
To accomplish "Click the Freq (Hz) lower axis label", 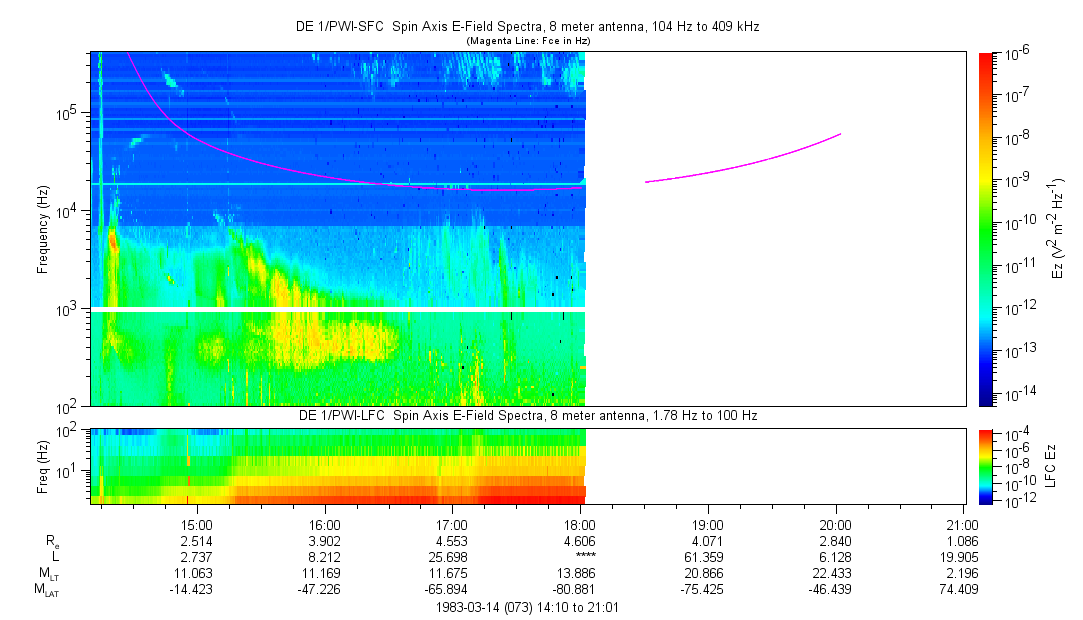I will tap(43, 465).
